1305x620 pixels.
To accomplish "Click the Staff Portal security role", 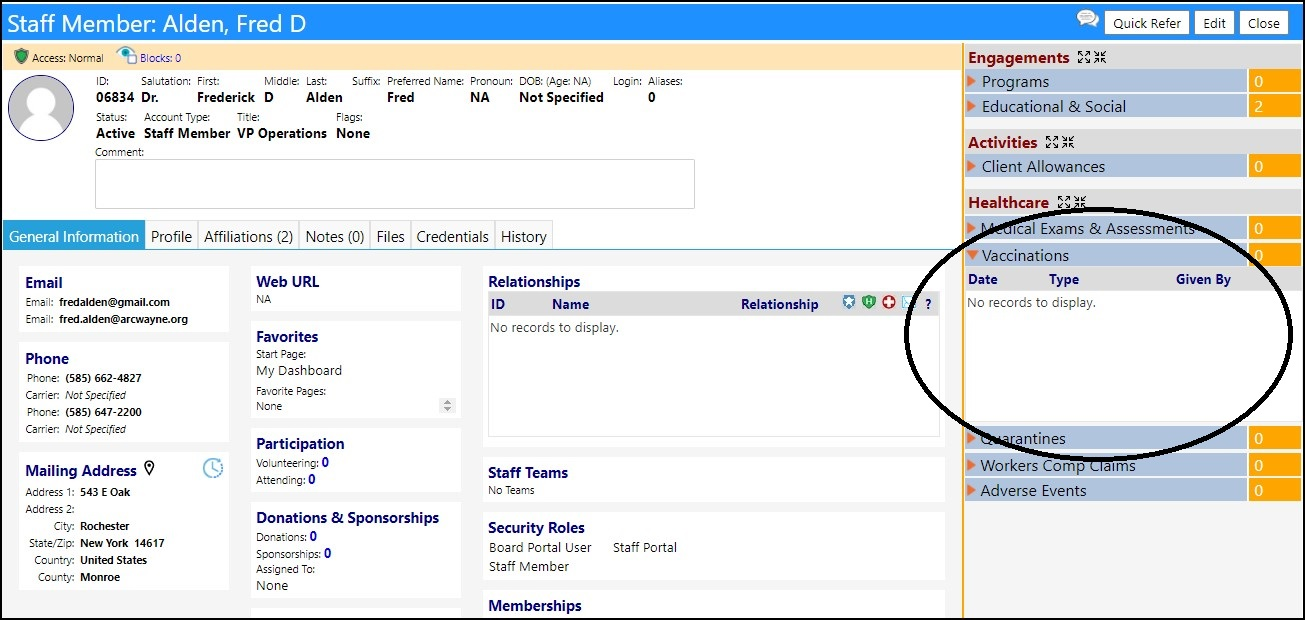I will tap(645, 547).
